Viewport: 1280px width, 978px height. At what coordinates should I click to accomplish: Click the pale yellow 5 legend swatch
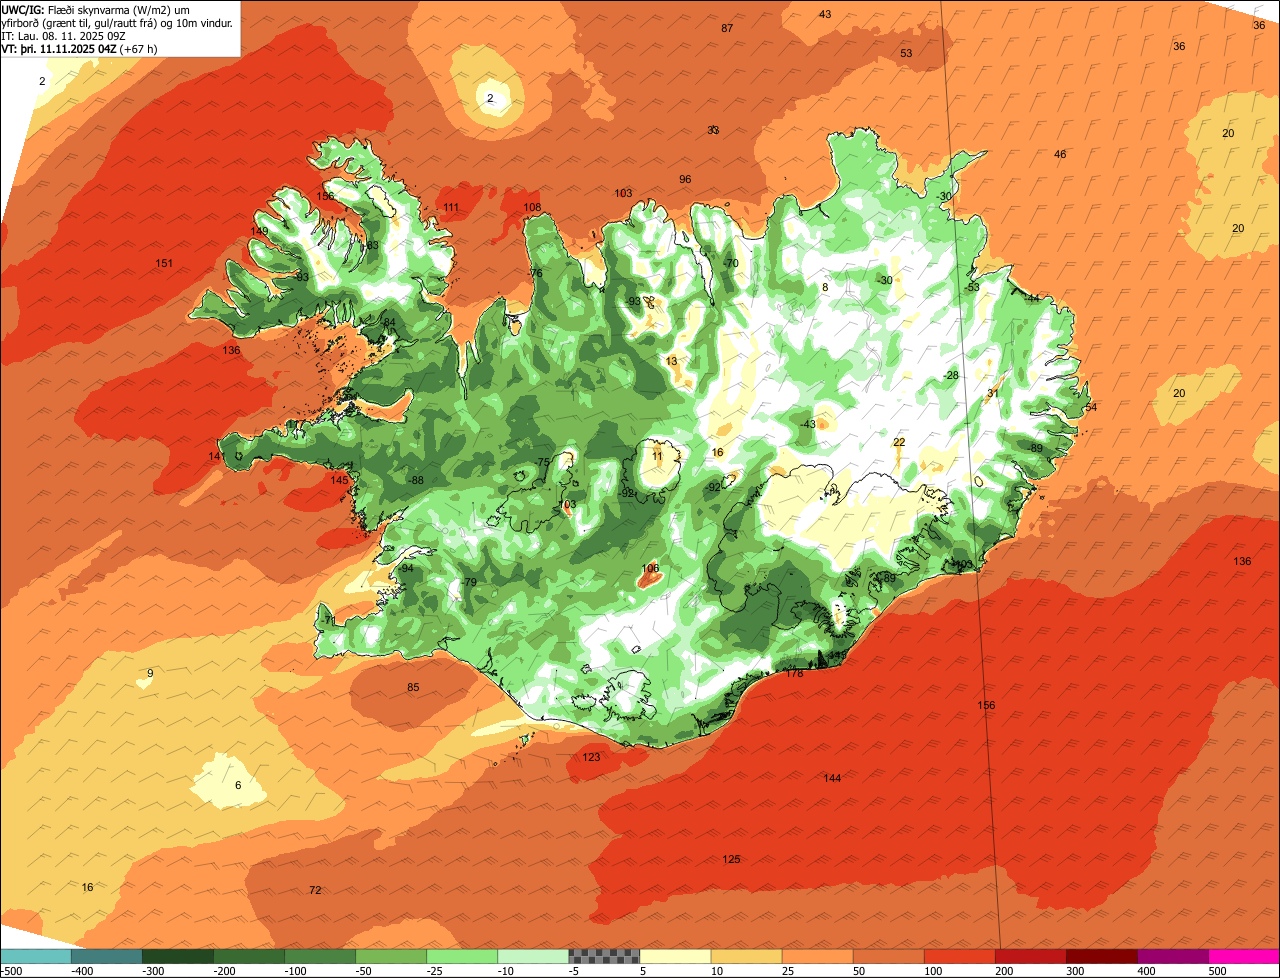click(x=675, y=956)
